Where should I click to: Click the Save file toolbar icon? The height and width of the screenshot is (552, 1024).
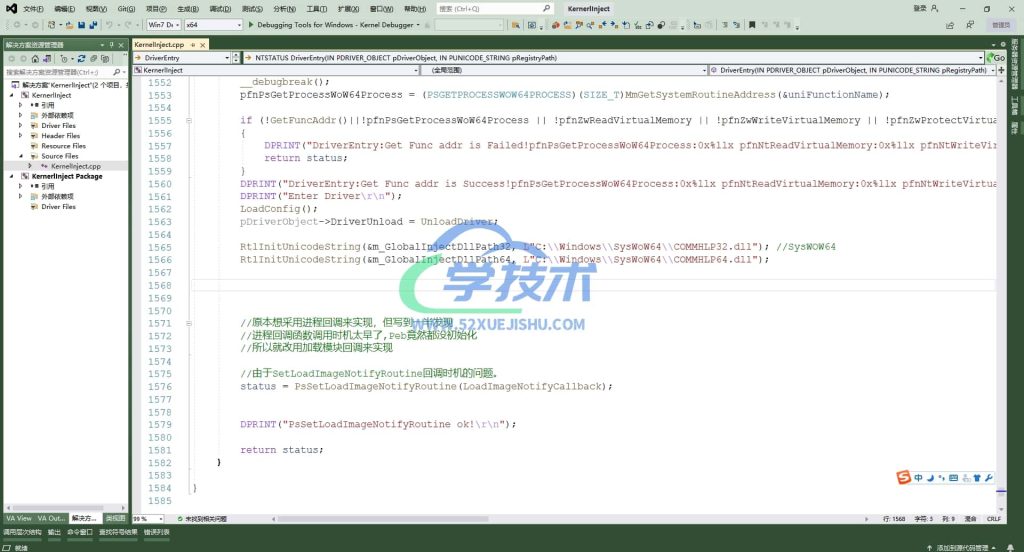pyautogui.click(x=82, y=25)
